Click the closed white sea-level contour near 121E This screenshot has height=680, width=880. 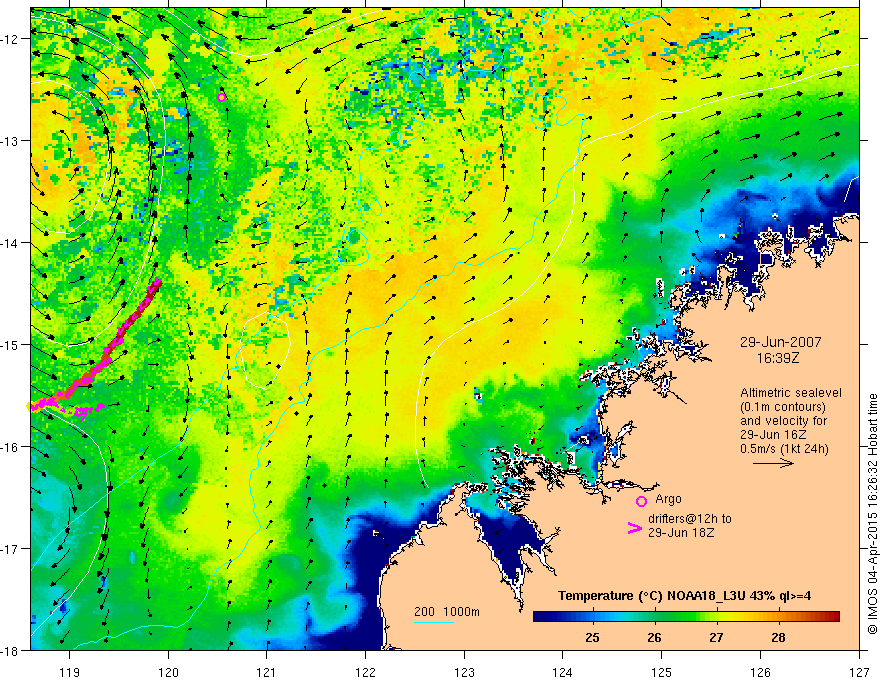[265, 351]
